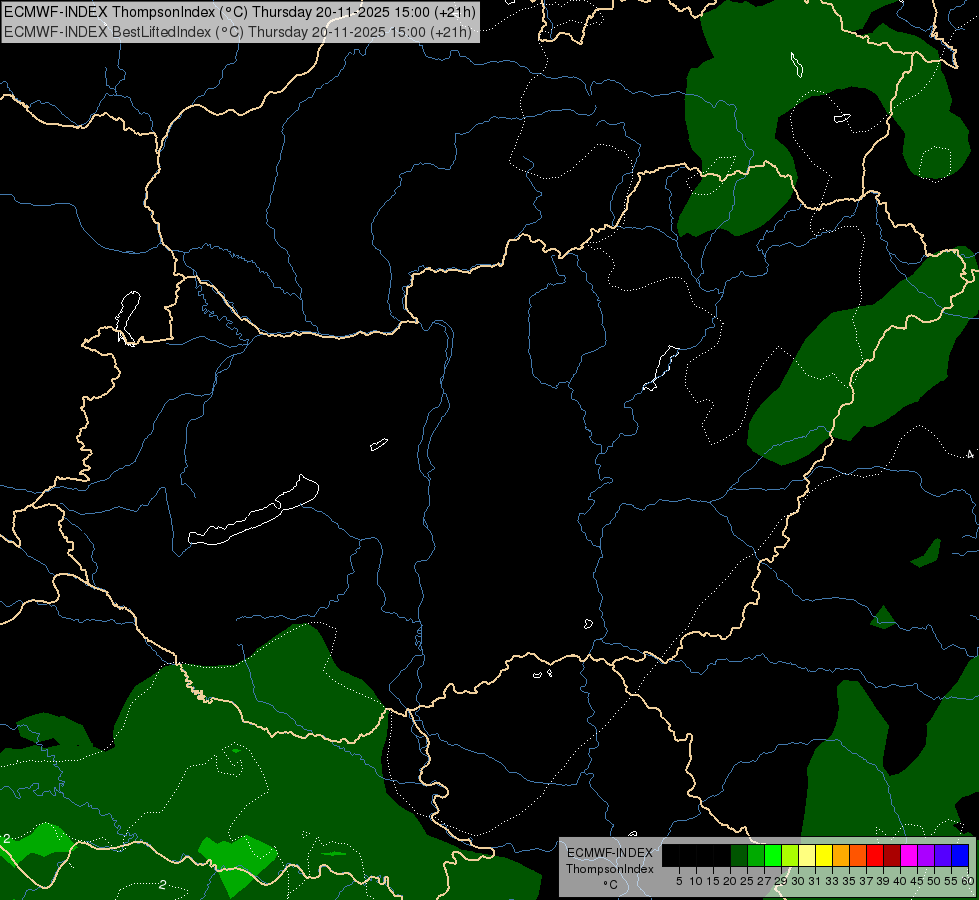Screen dimensions: 979x900
Task: Click the ECMWF-INDEX ThompsonIndex title line
Action: point(240,11)
